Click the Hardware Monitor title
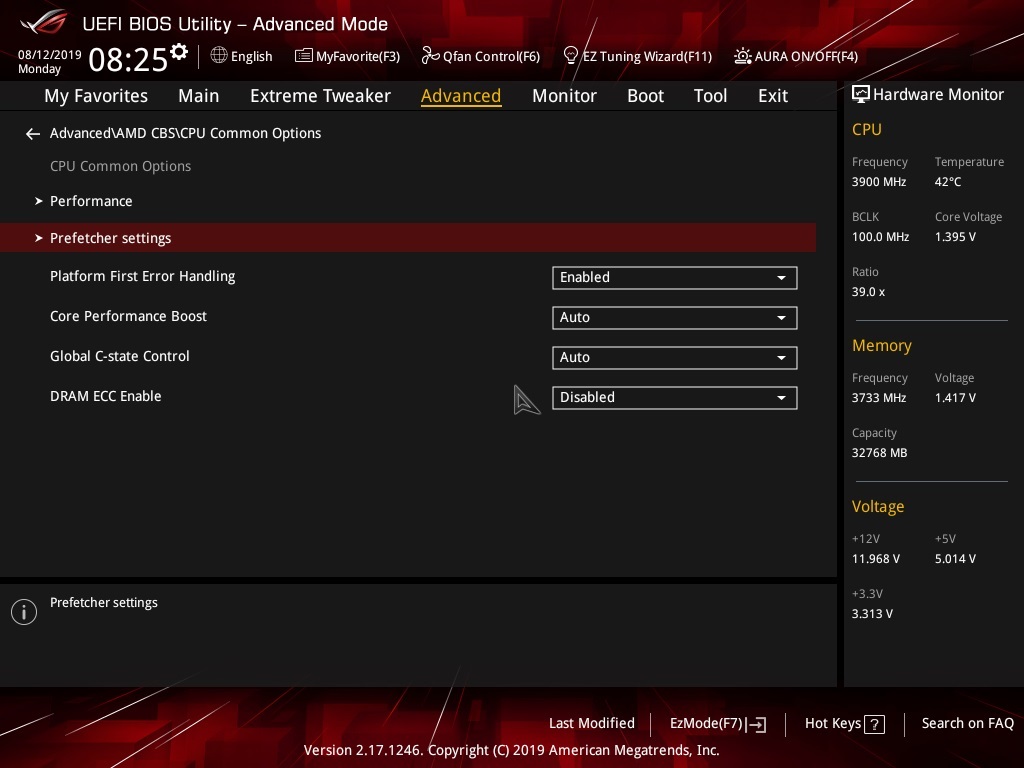This screenshot has width=1024, height=768. (x=938, y=95)
